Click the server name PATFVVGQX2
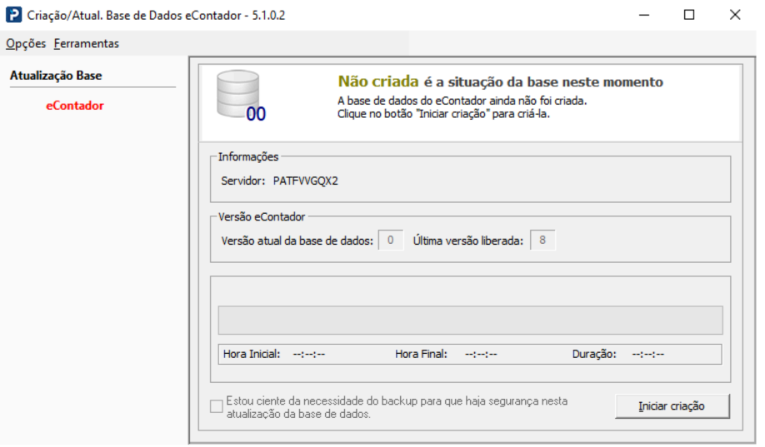The image size is (765, 447). point(305,181)
